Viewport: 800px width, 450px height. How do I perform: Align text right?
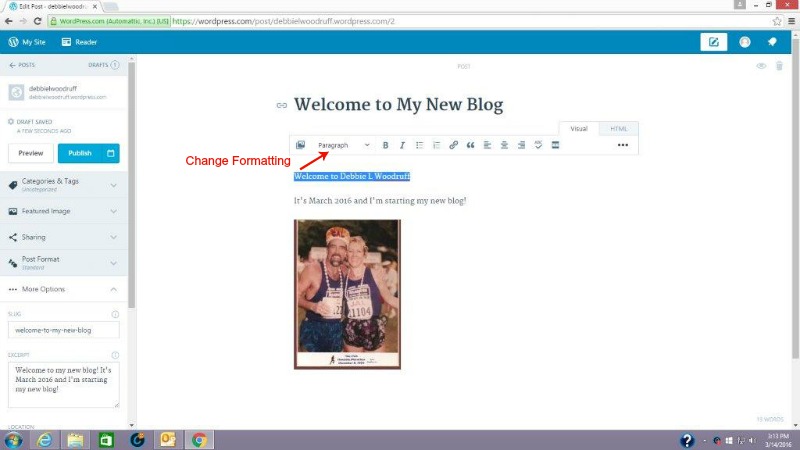(x=521, y=145)
